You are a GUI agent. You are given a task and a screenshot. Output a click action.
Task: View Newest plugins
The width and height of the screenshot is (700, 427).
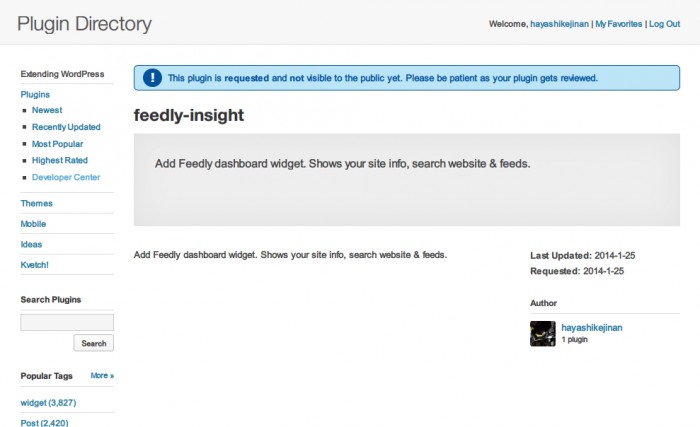[47, 110]
